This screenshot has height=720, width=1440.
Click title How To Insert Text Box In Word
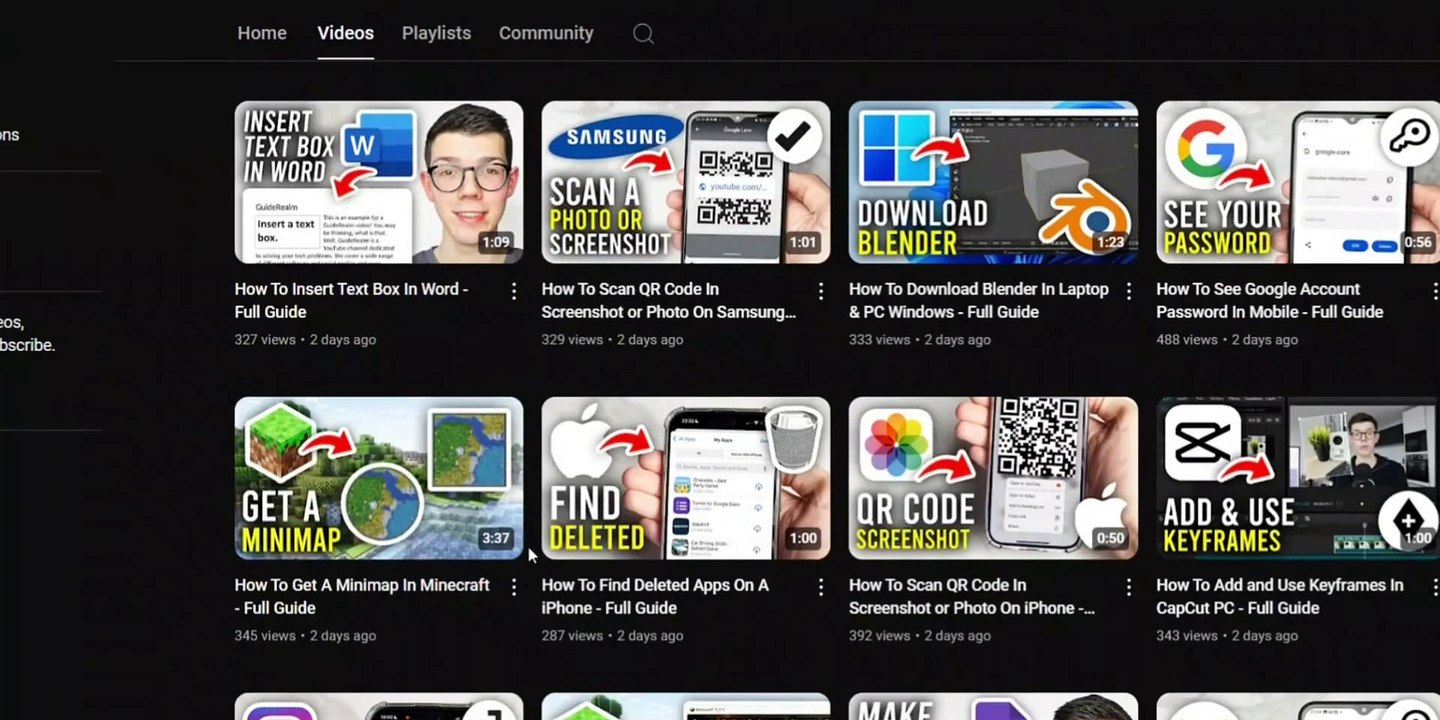pyautogui.click(x=351, y=300)
